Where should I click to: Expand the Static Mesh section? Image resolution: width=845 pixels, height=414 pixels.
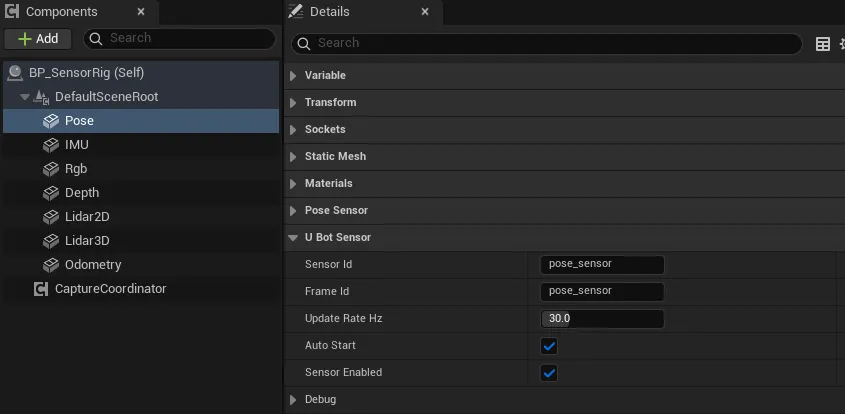pos(293,157)
